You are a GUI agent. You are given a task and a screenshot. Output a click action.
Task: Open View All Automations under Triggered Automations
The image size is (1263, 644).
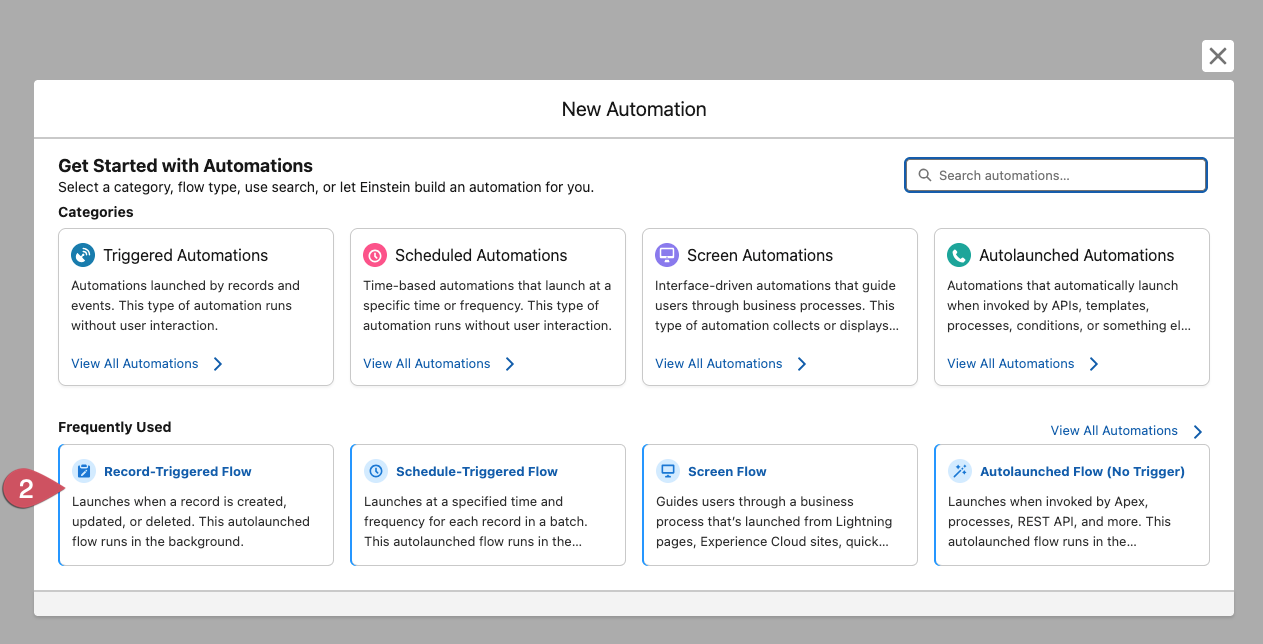point(135,364)
